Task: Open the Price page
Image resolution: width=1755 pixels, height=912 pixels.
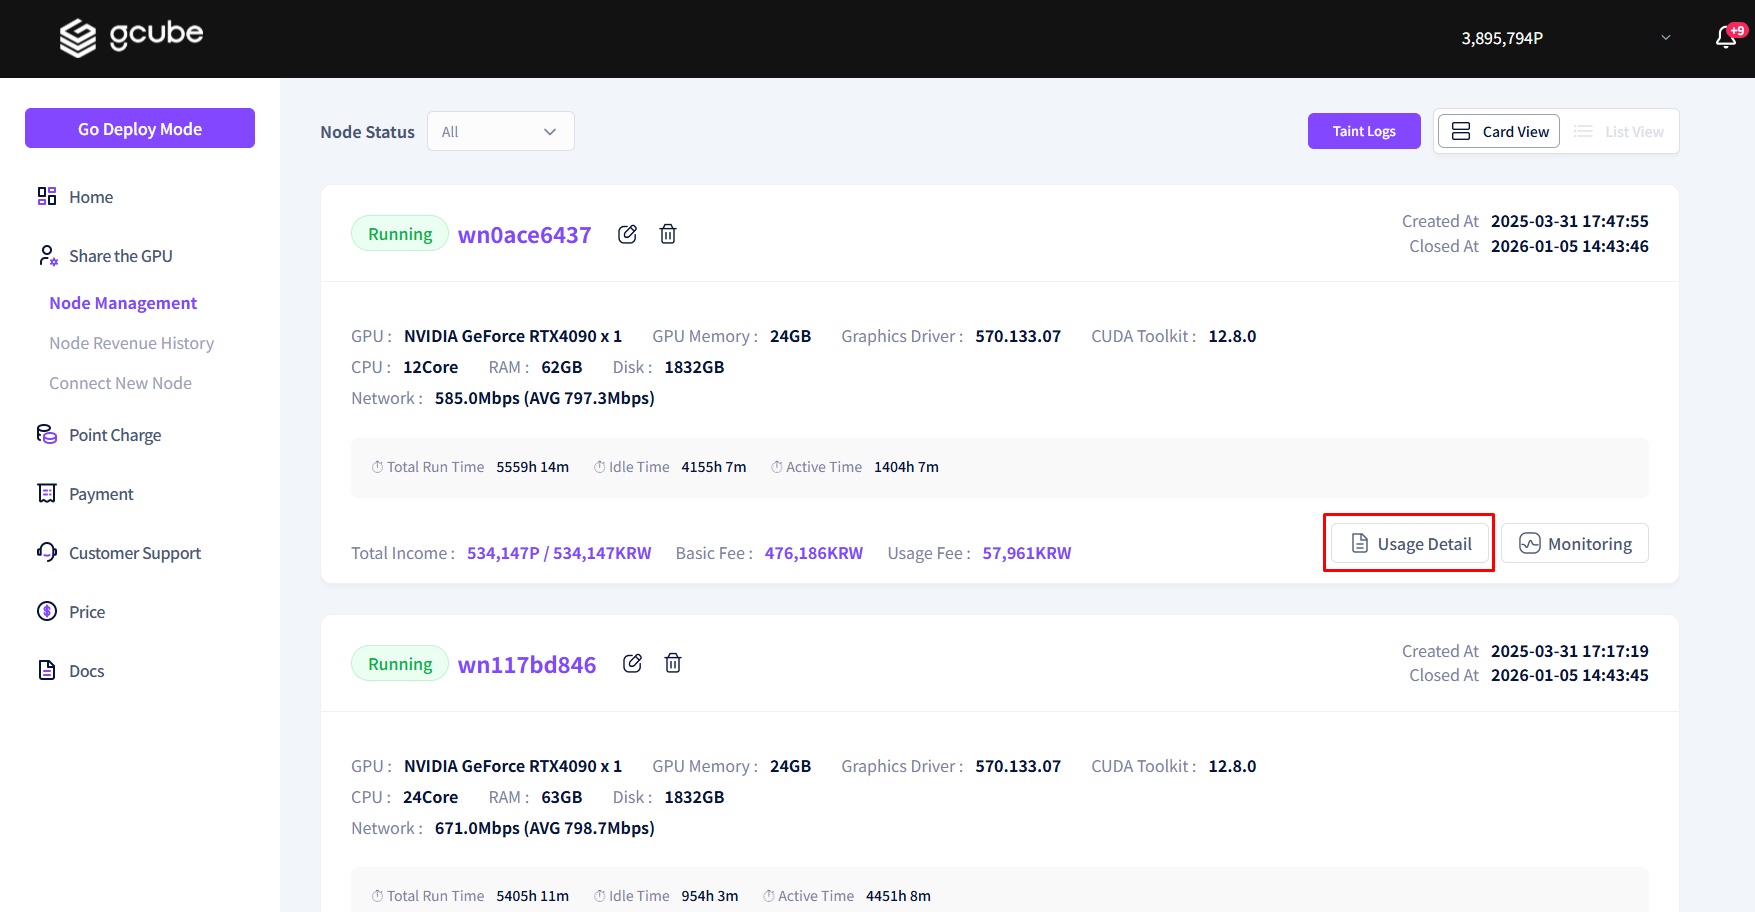Action: (x=86, y=612)
